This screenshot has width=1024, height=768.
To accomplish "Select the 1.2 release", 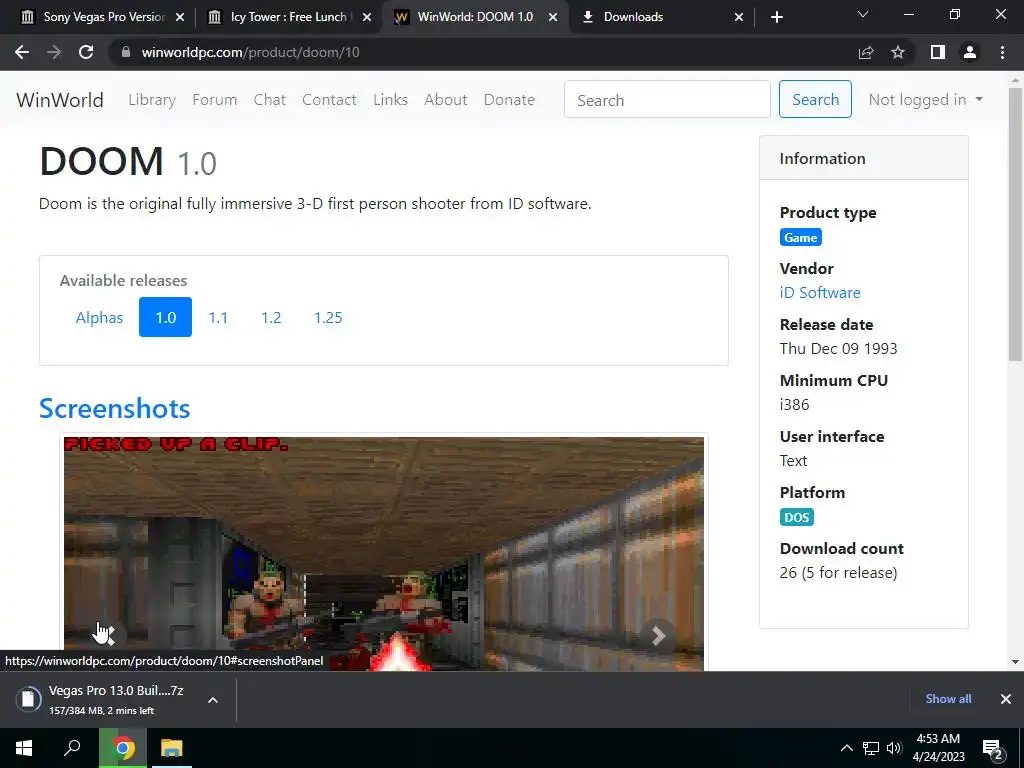I will coord(271,317).
